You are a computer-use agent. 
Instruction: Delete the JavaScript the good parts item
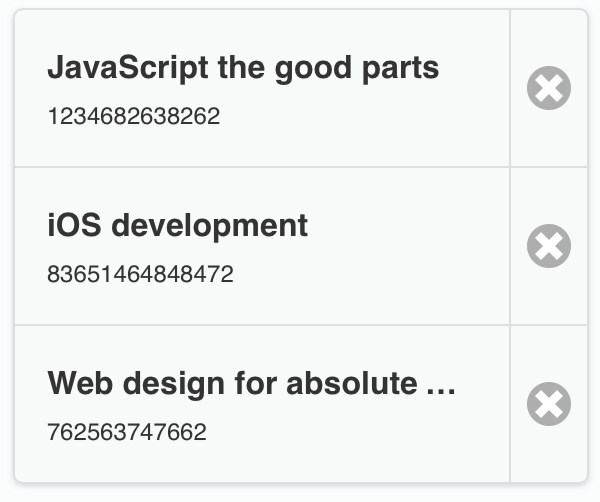549,89
